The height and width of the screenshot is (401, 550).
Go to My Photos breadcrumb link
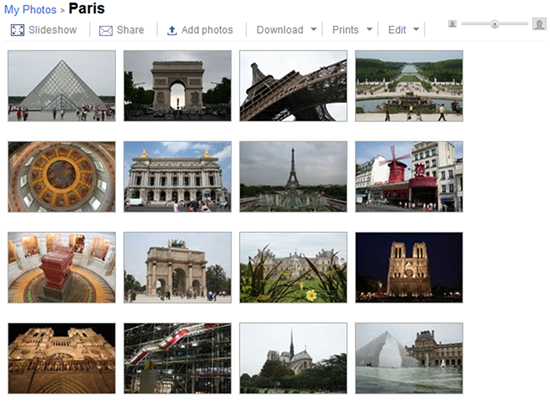(30, 10)
